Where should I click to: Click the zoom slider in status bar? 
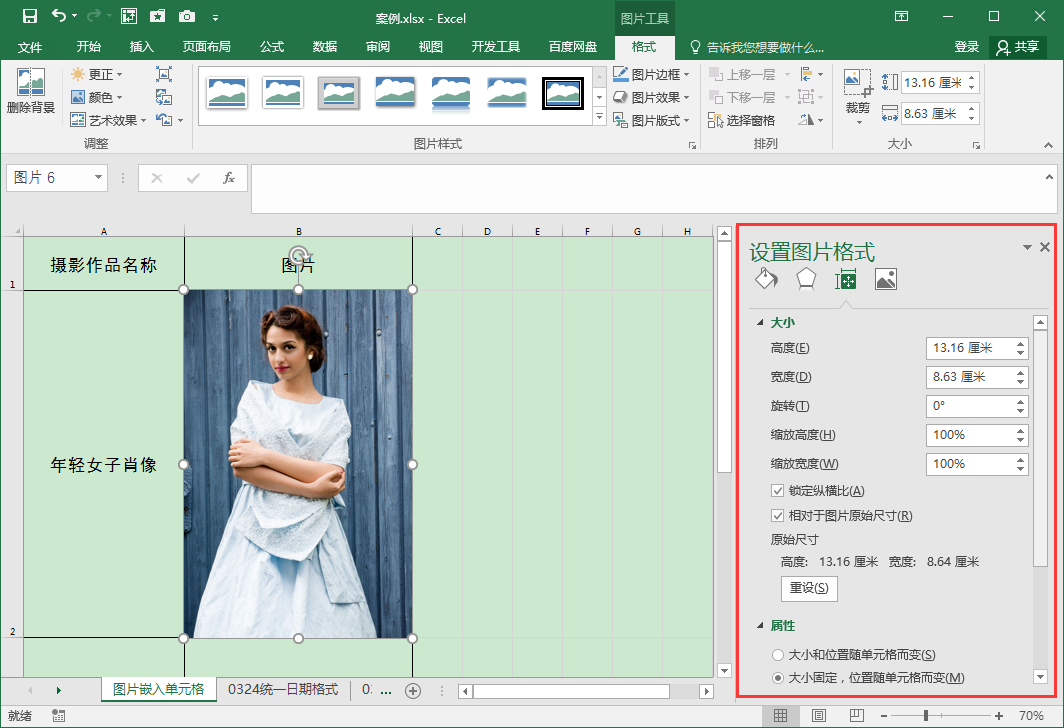pos(926,716)
